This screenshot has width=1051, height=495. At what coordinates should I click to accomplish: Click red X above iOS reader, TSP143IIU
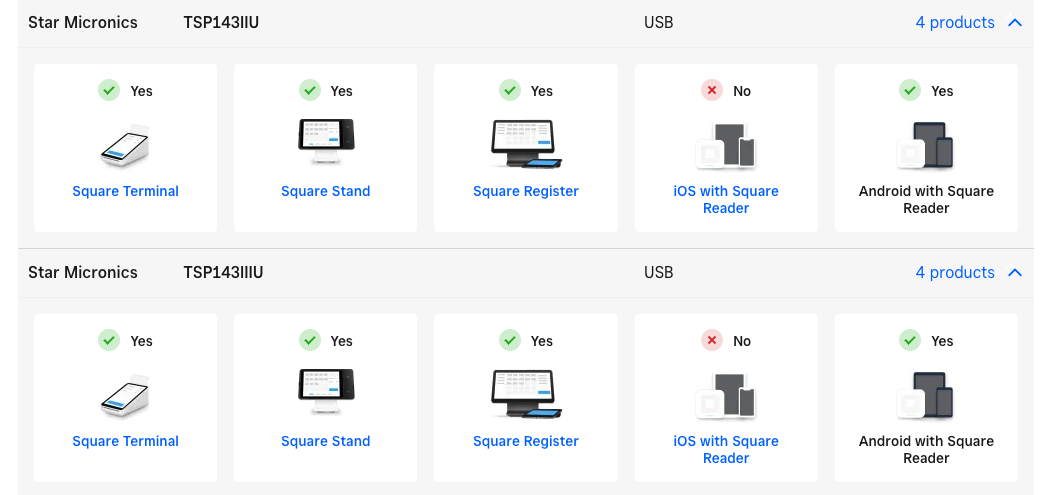[x=712, y=91]
